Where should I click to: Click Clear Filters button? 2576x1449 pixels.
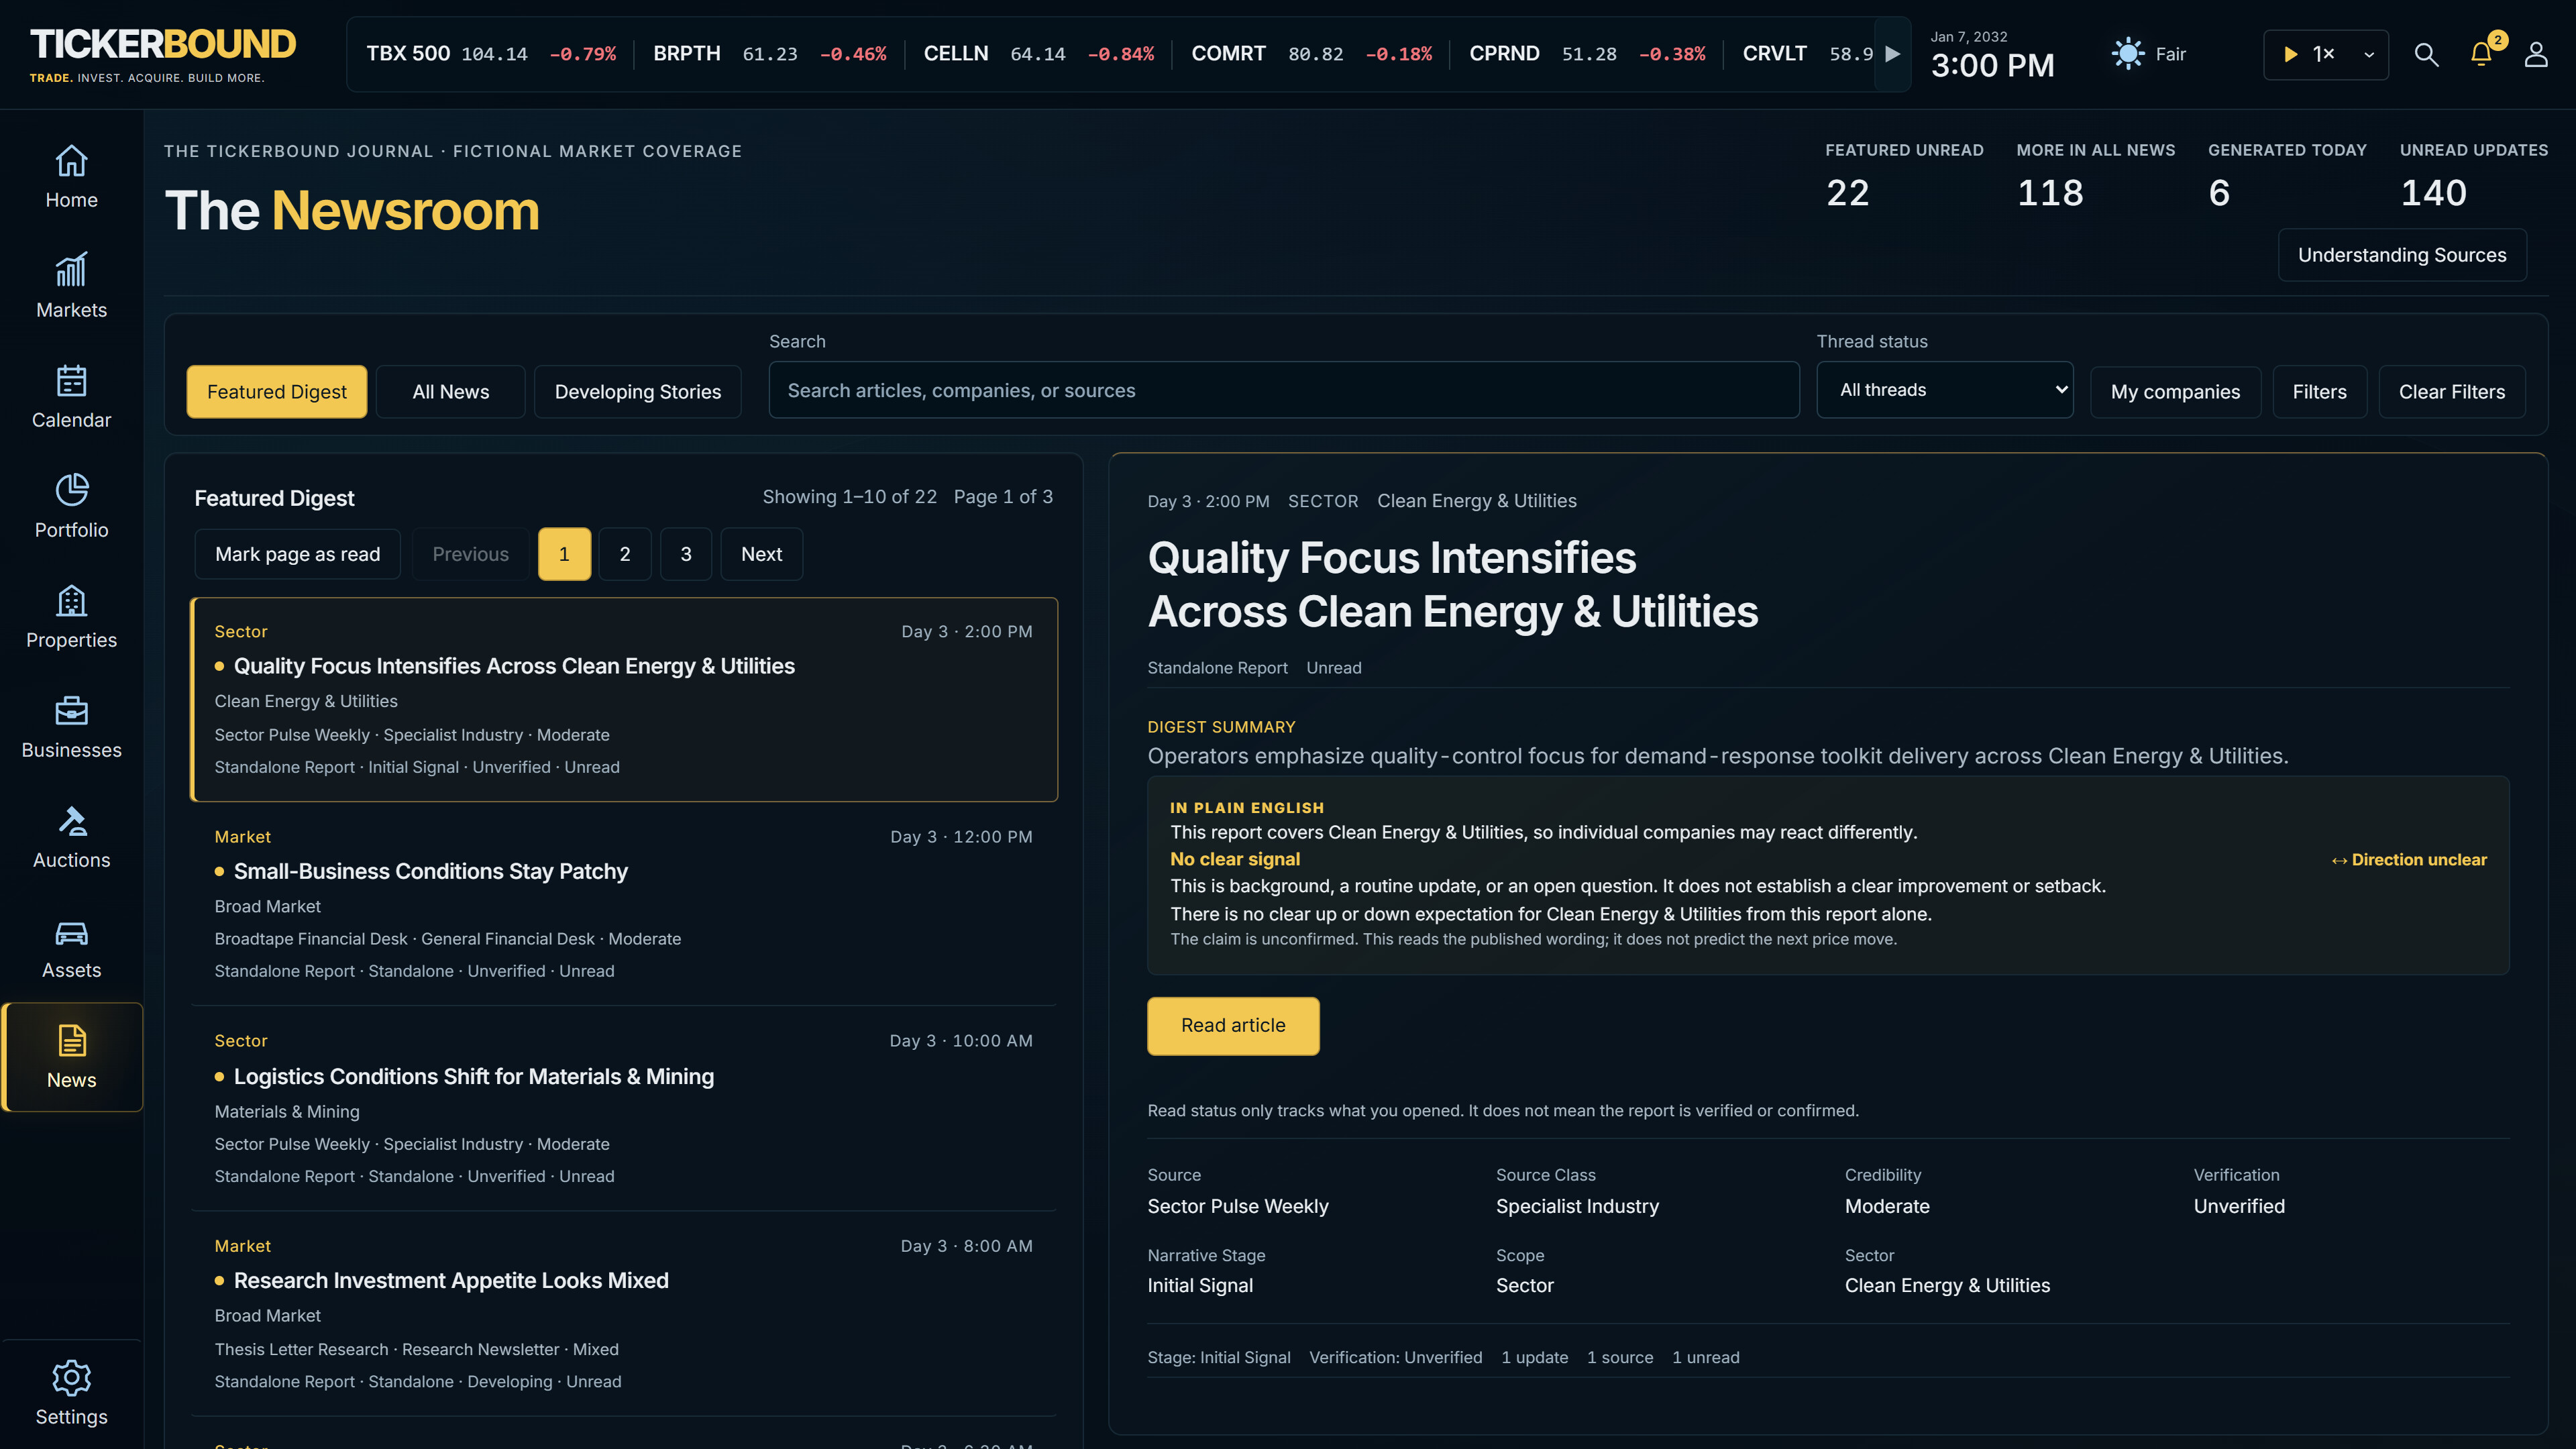pos(2451,391)
